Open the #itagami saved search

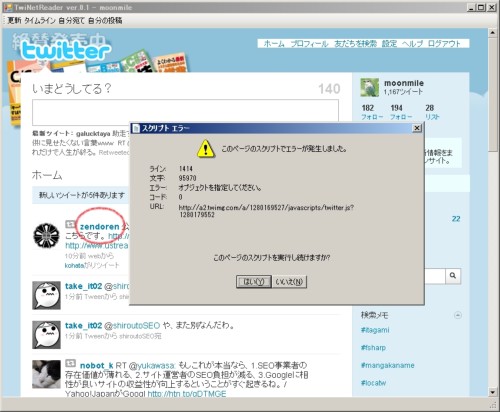375,330
